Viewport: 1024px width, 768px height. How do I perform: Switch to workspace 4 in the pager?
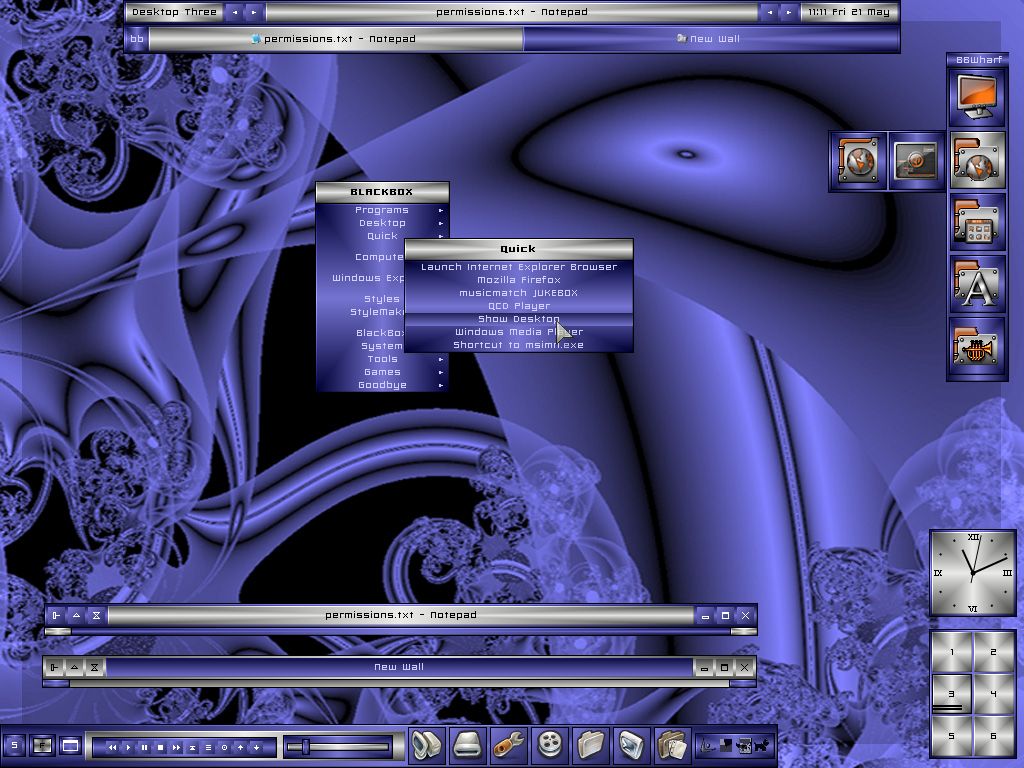[993, 694]
